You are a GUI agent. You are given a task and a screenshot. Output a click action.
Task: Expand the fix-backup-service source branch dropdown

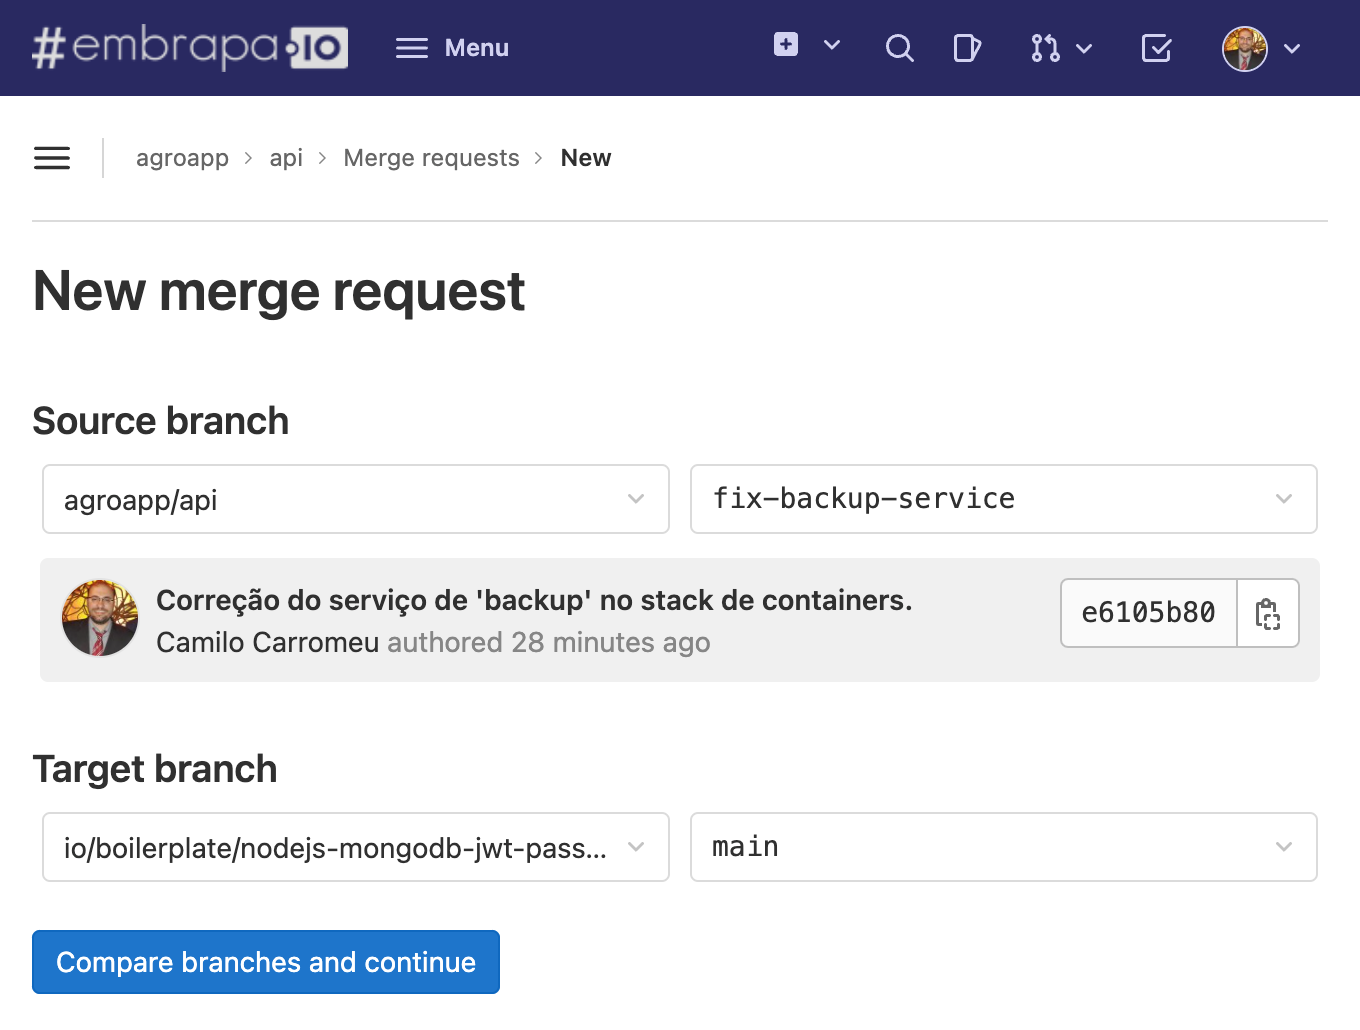click(1004, 499)
